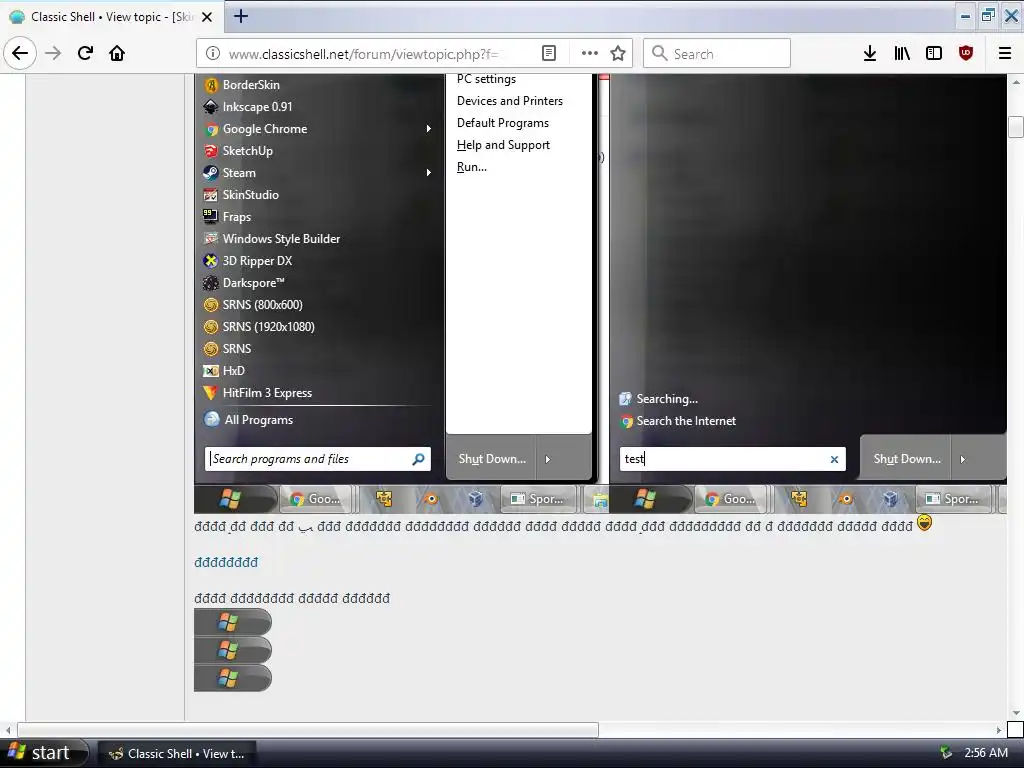Bookmark this page with the star

pos(618,54)
